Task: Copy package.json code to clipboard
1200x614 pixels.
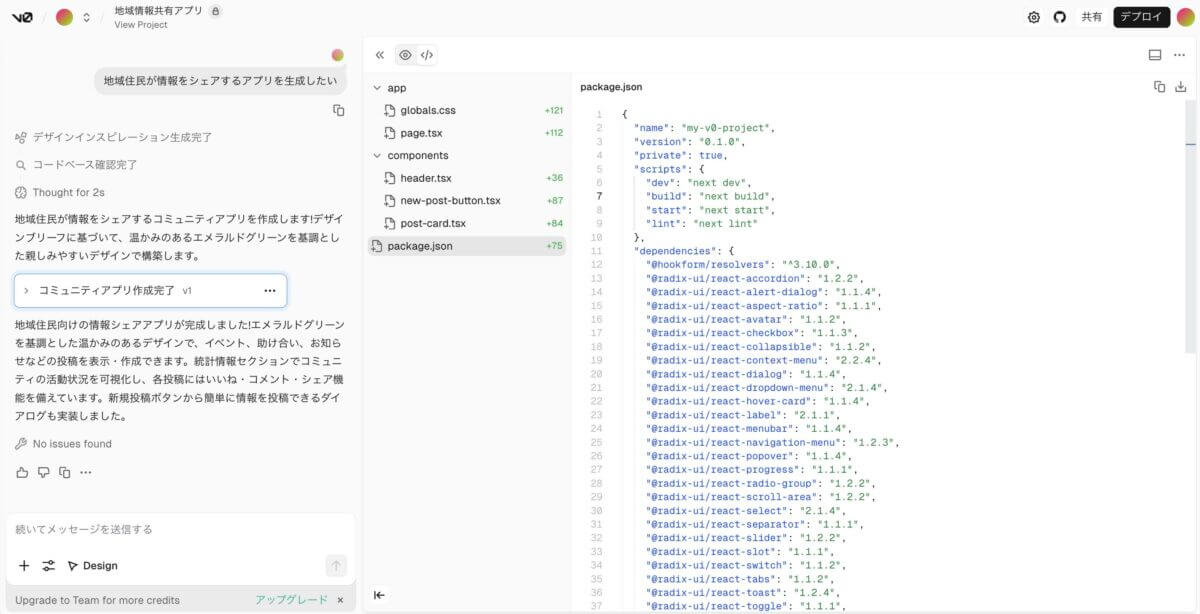Action: click(x=1159, y=87)
